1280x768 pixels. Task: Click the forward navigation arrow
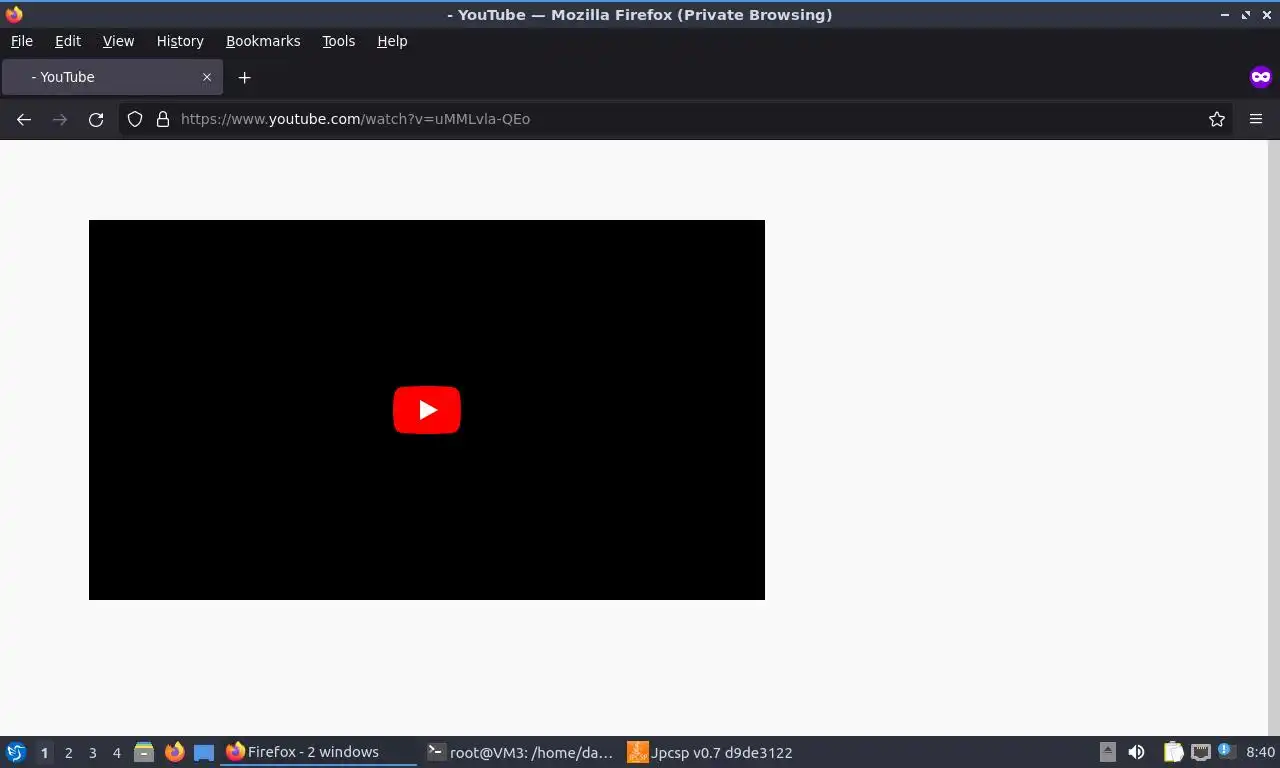60,119
